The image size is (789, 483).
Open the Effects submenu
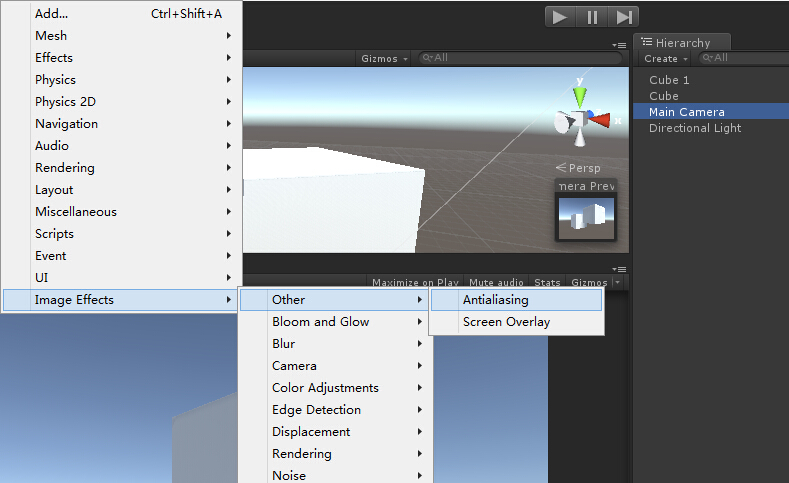[x=122, y=57]
